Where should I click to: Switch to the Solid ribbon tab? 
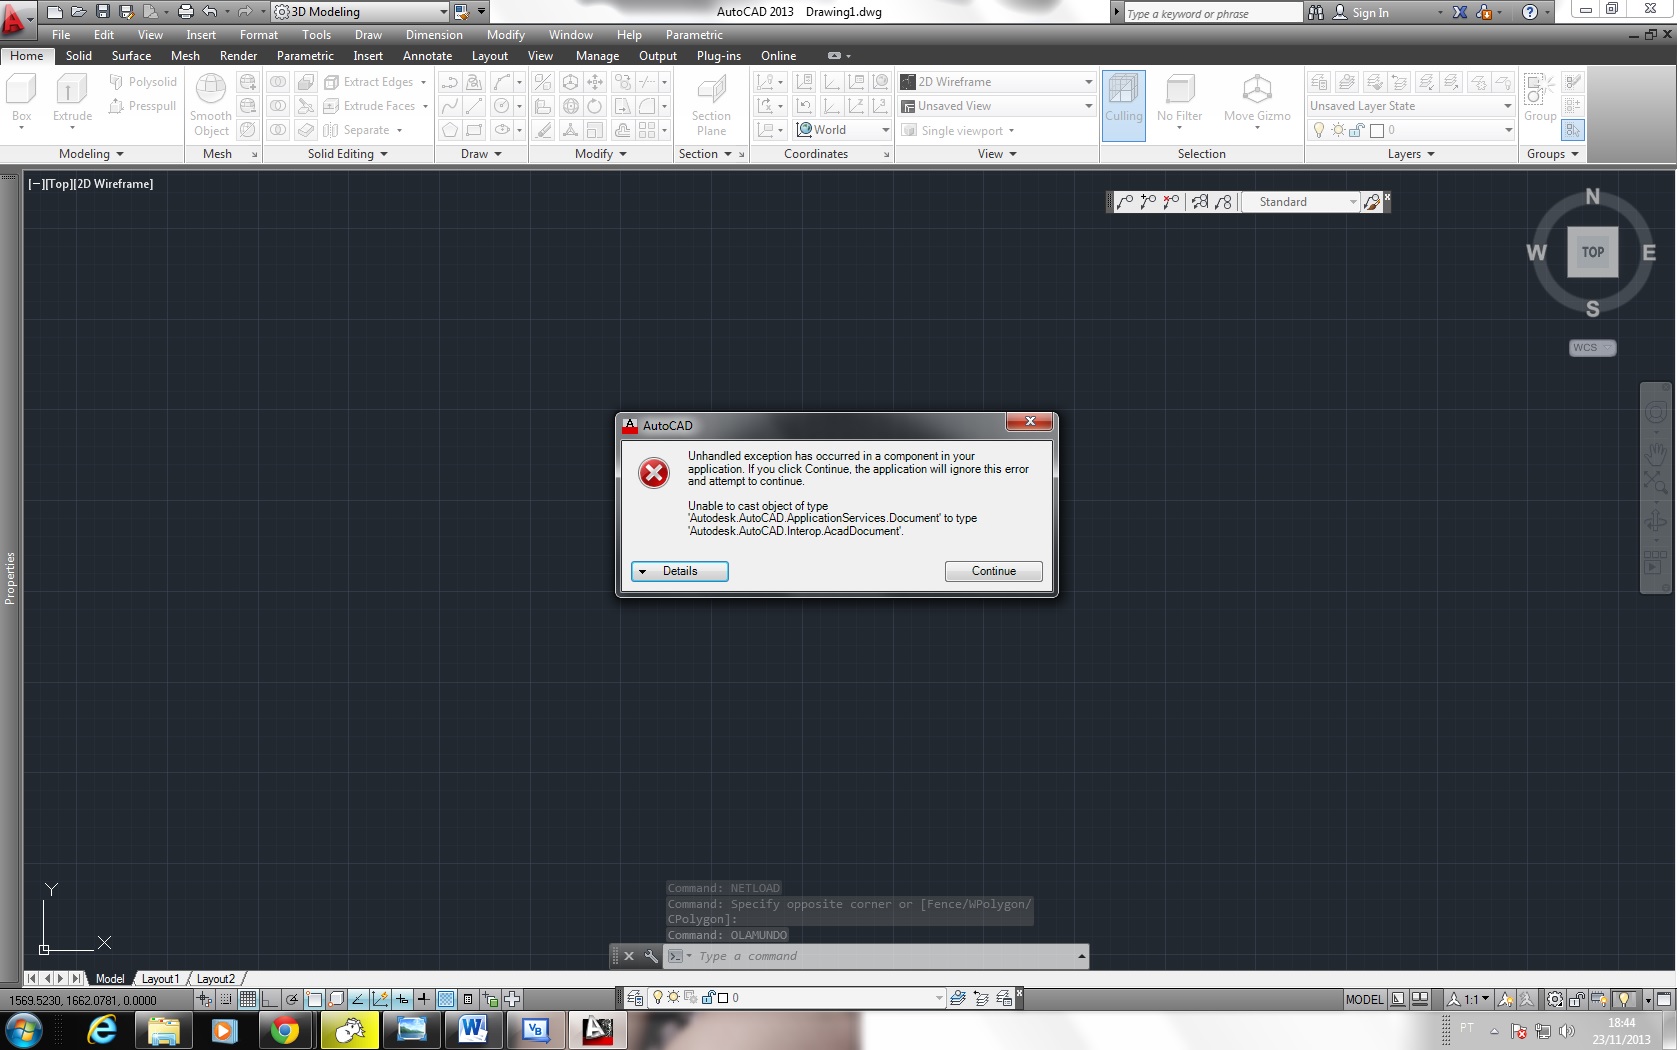point(79,56)
